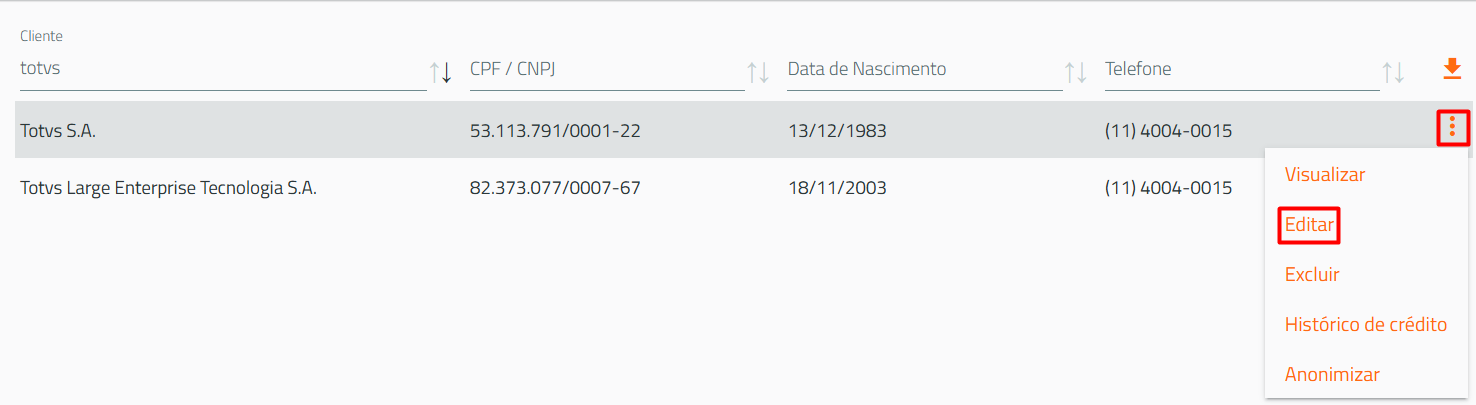Click the CPF / CNPJ filter field
1476x405 pixels.
click(607, 70)
